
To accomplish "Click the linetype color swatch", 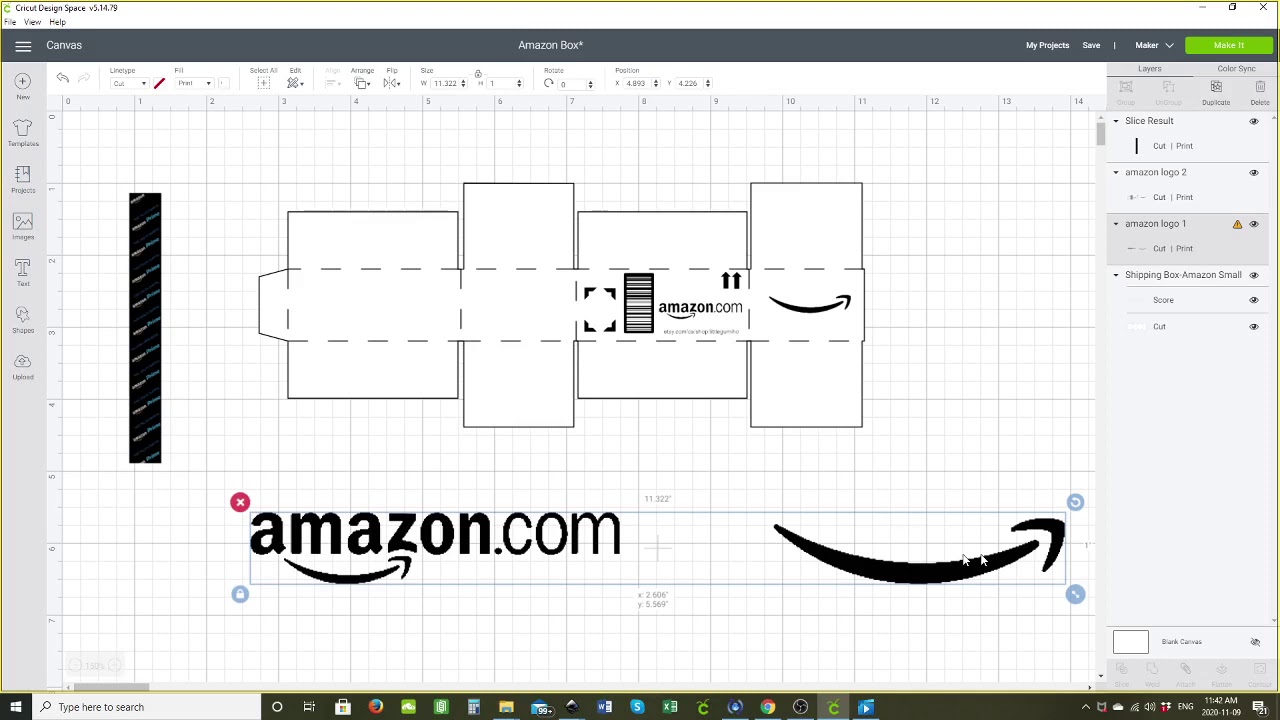I will tap(159, 83).
